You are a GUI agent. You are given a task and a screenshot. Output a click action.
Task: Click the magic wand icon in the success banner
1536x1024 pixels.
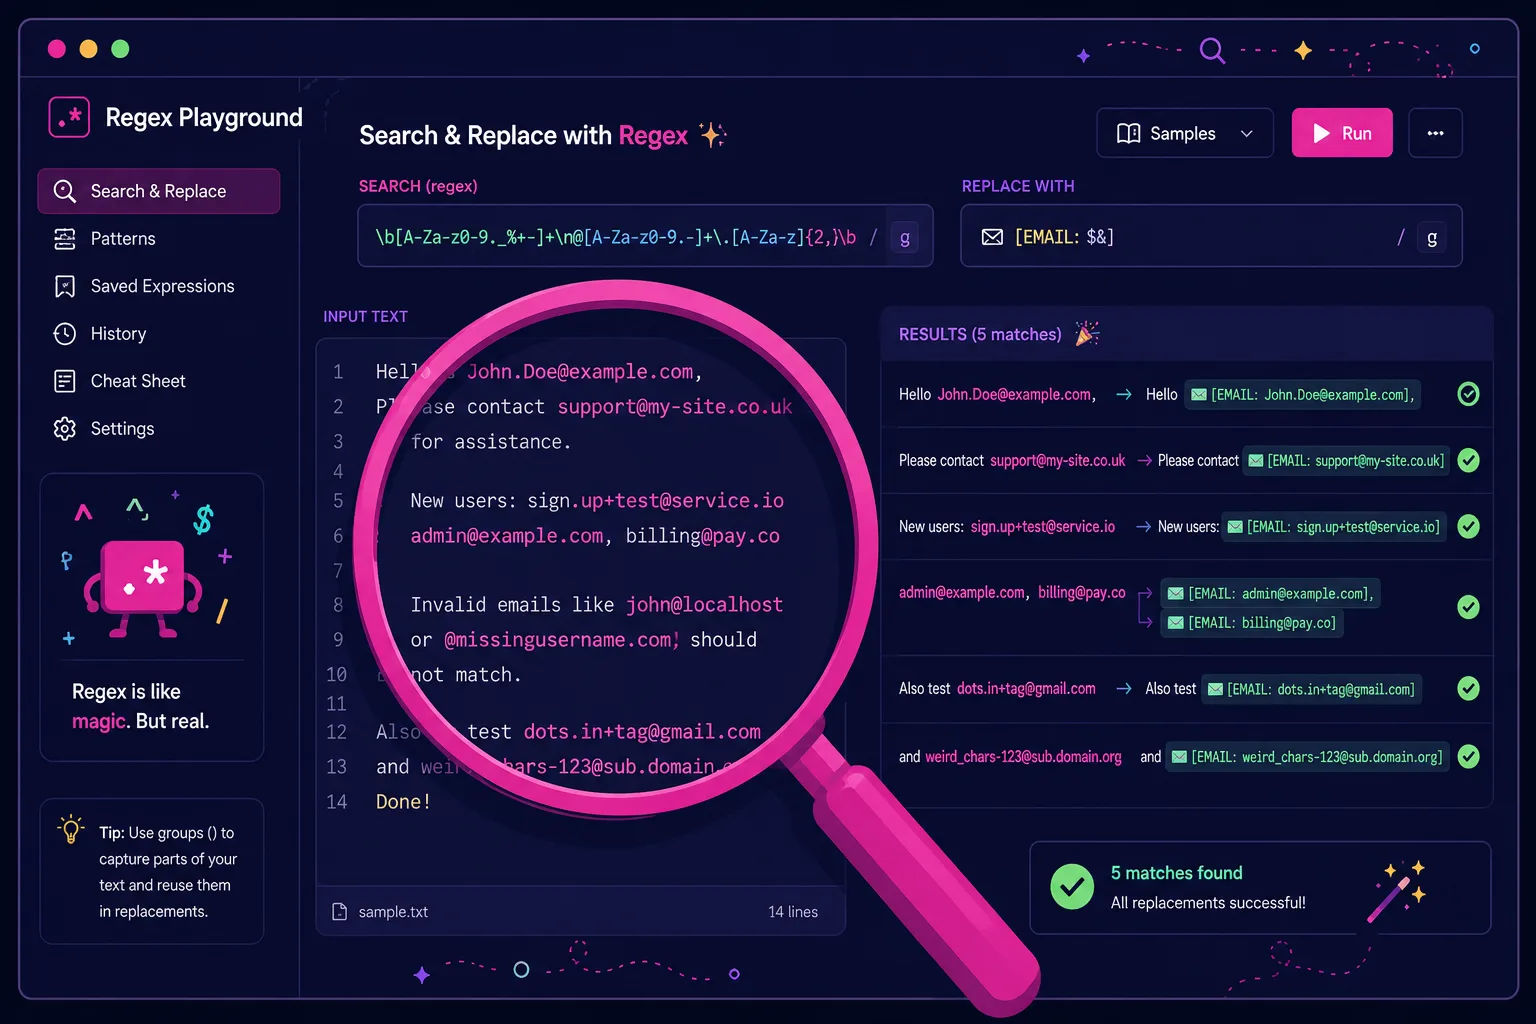coord(1394,890)
